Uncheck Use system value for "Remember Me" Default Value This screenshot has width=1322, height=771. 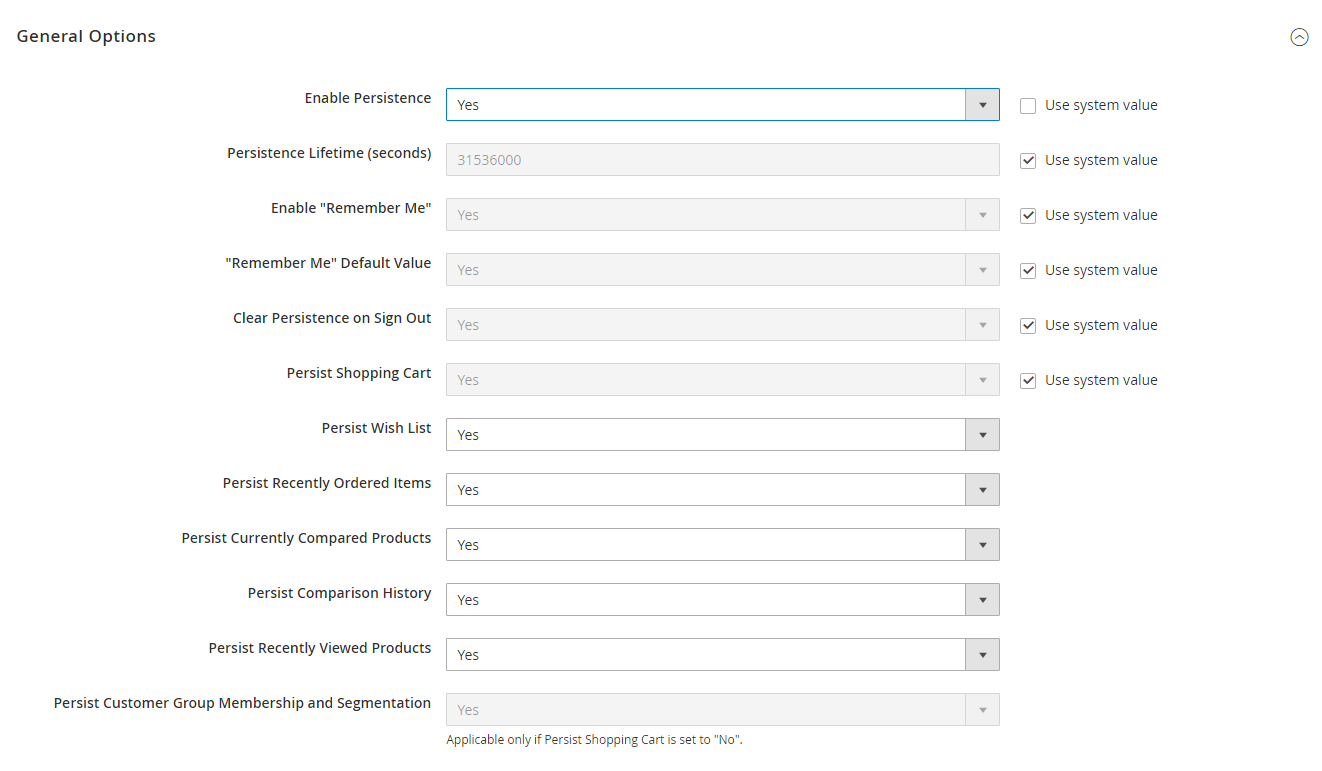(1028, 270)
